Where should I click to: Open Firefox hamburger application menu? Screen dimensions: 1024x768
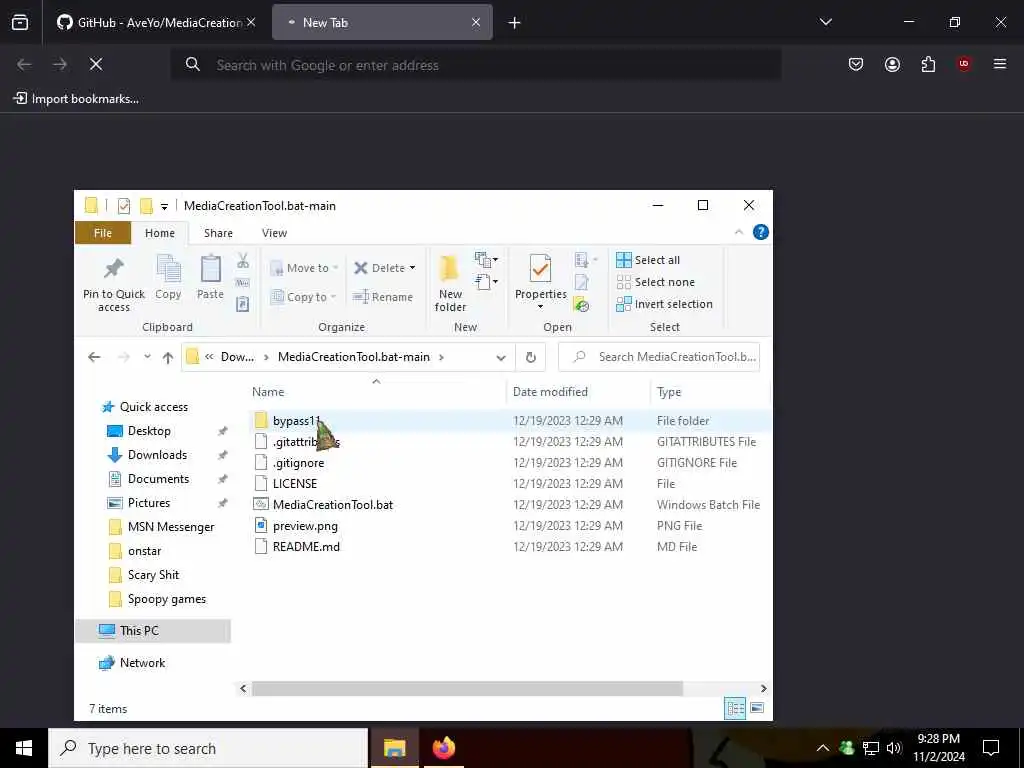[1000, 64]
